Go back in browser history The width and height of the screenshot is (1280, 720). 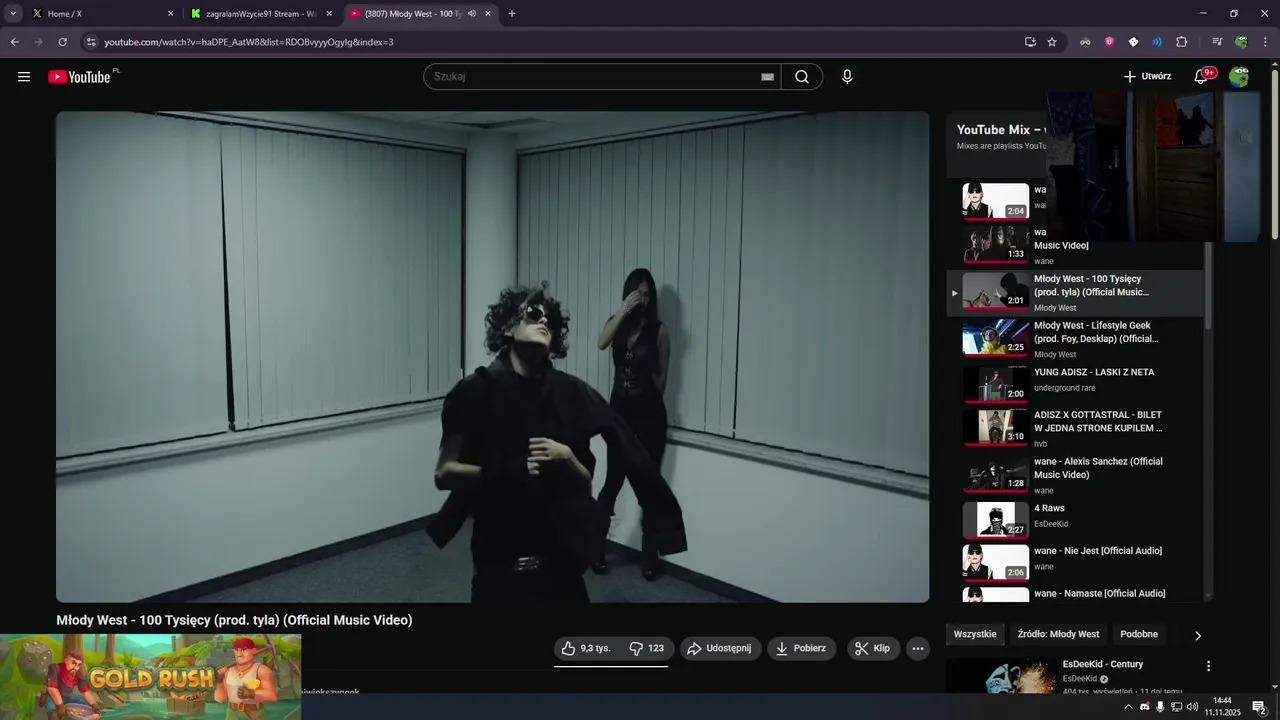point(15,42)
